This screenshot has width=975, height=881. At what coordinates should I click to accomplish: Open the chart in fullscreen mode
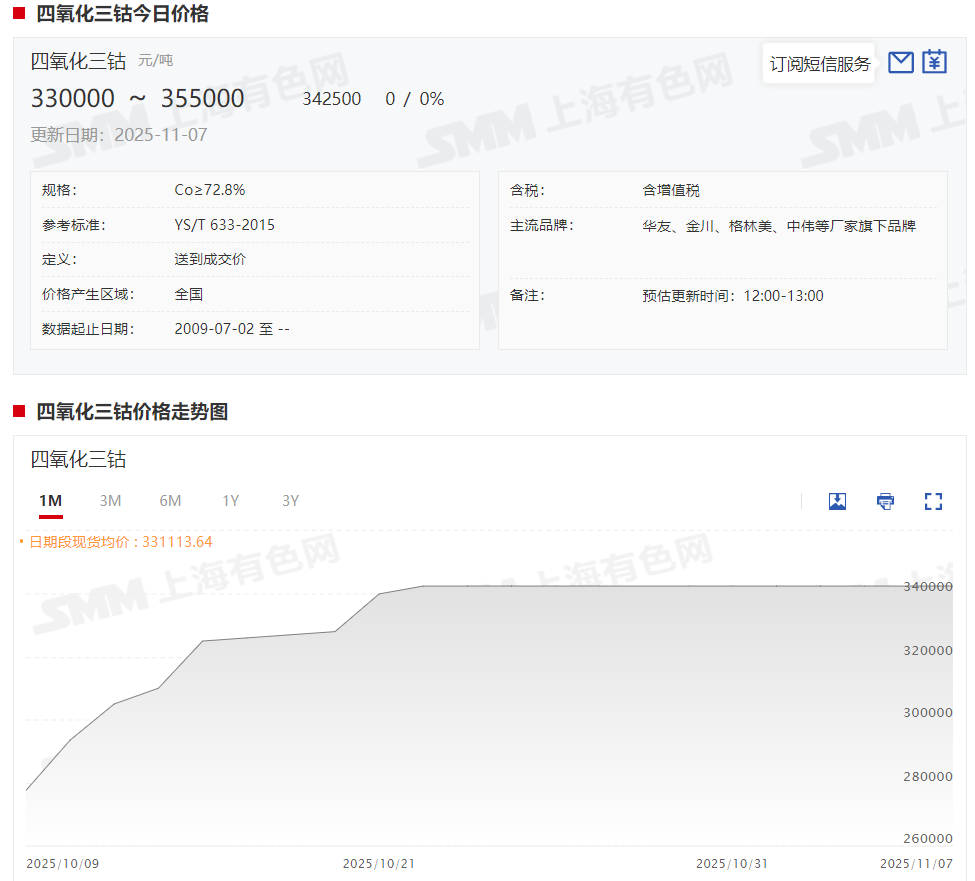pos(933,501)
